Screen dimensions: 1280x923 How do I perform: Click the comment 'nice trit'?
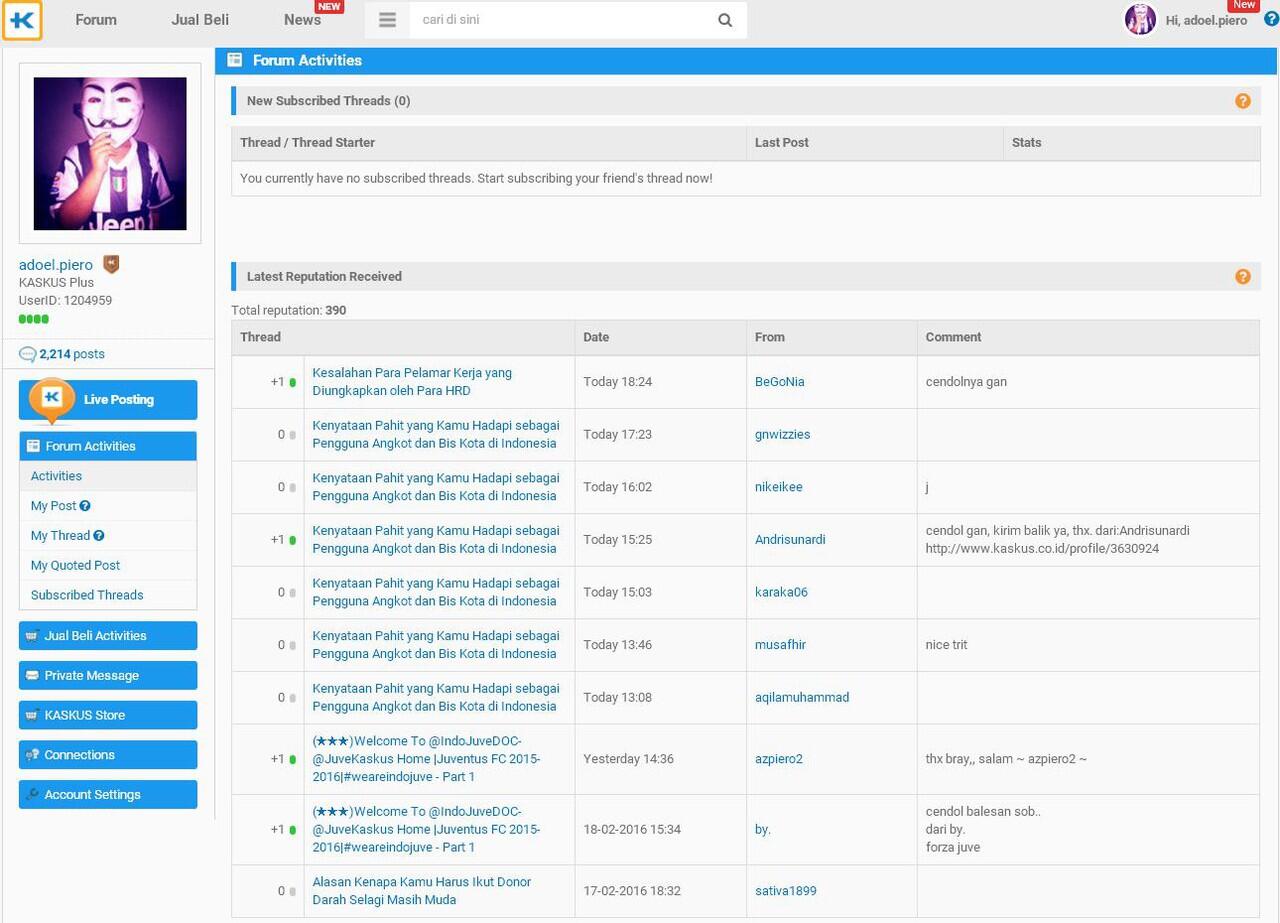pos(946,645)
